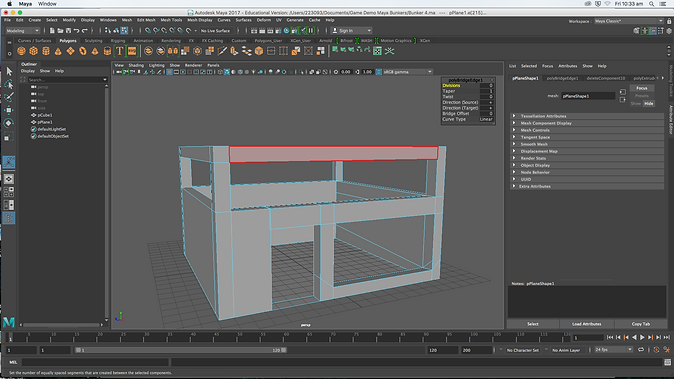Click the New Scene icon

point(52,31)
